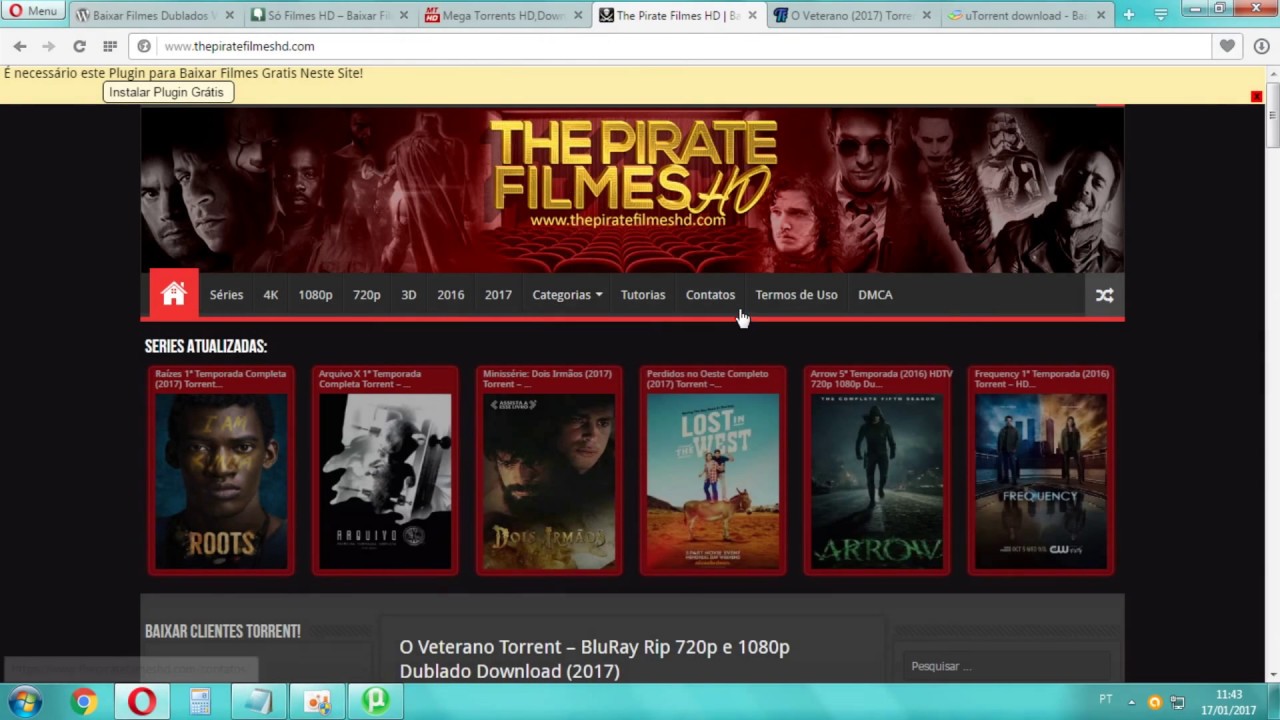This screenshot has height=720, width=1280.
Task: Go to site home via house icon
Action: point(174,294)
